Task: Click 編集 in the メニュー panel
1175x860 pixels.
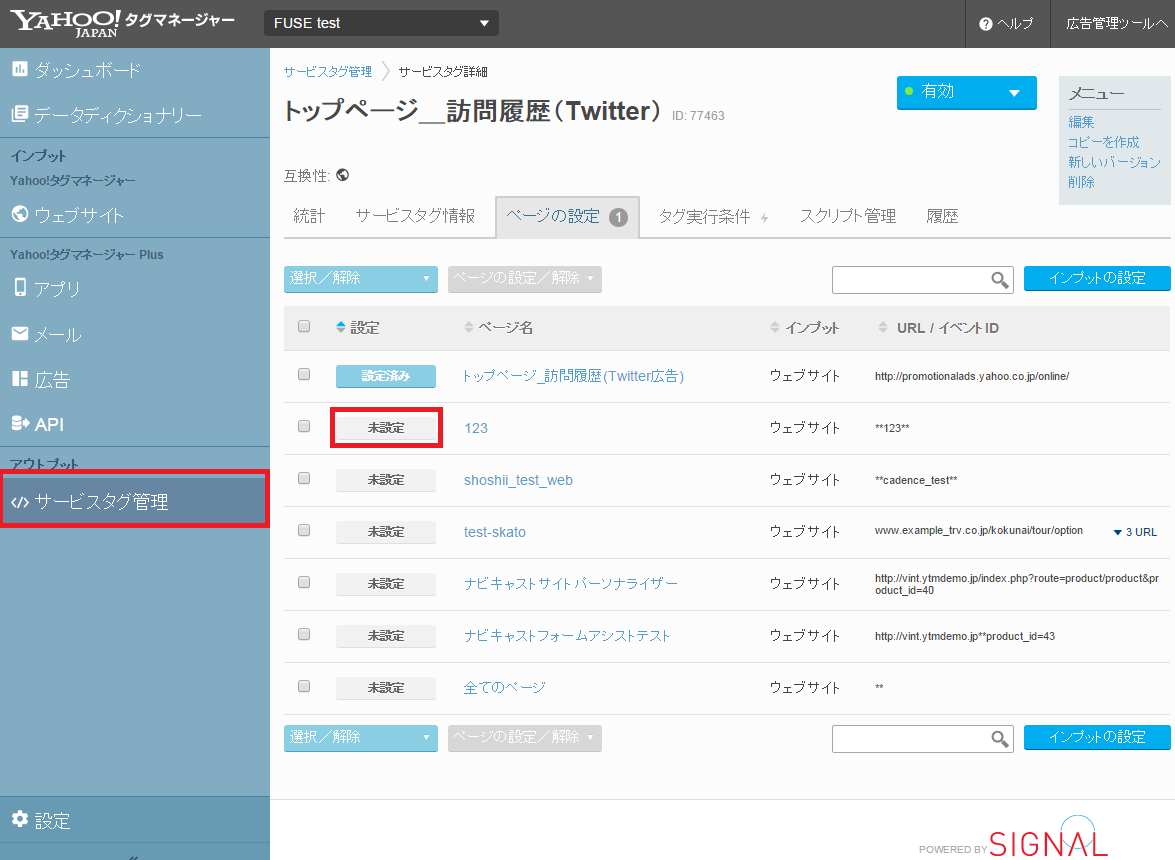Action: pos(1081,122)
